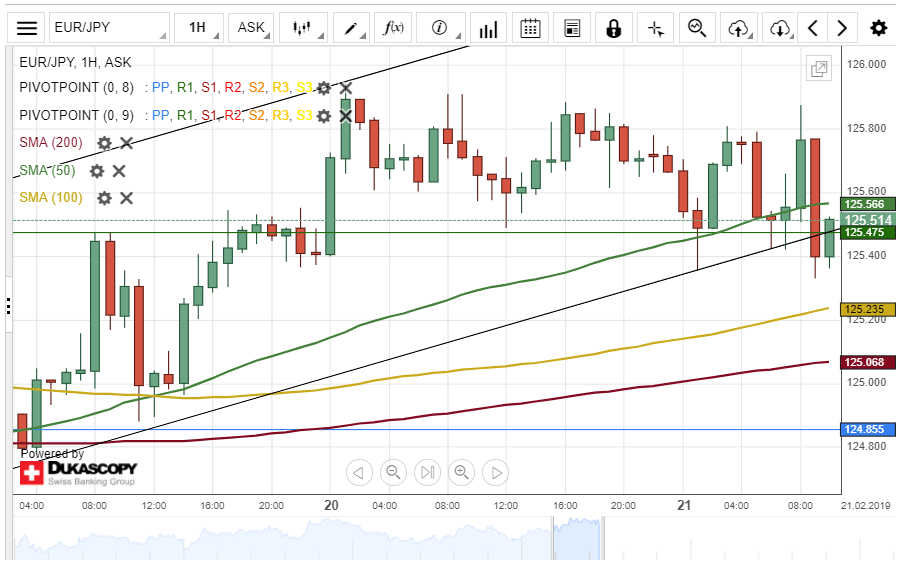
Task: Click the magnifier chart zoom icon
Action: click(x=697, y=28)
